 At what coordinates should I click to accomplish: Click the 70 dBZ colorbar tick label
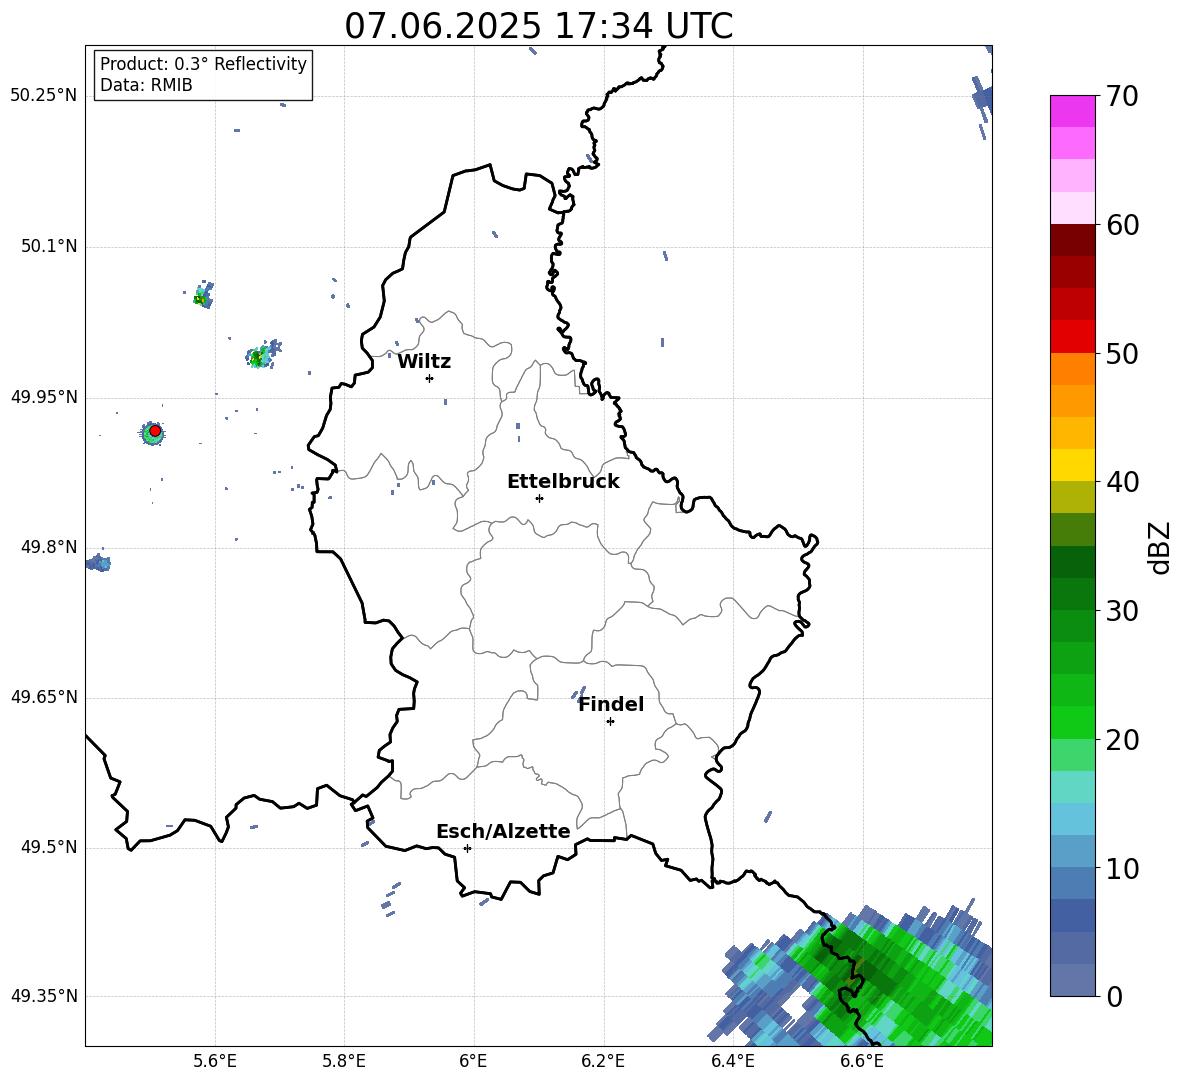pos(1122,96)
